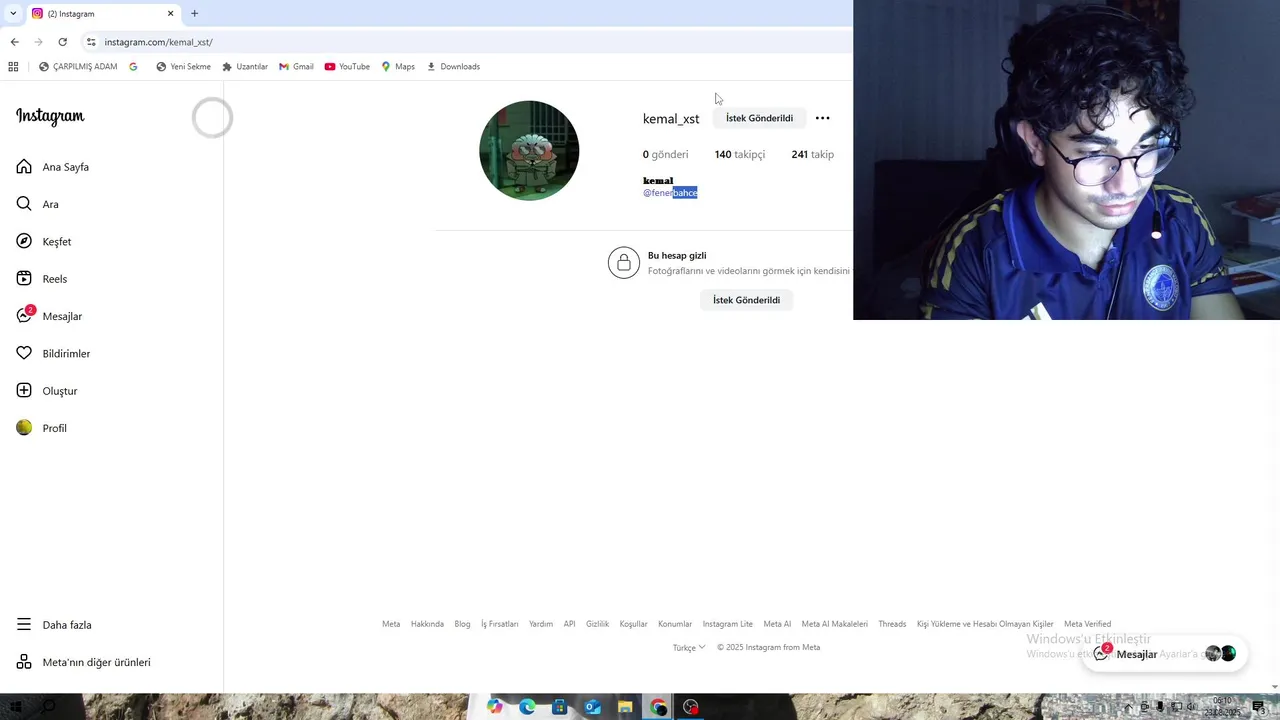1280x720 pixels.
Task: Open Koşullar footer link
Action: point(633,624)
